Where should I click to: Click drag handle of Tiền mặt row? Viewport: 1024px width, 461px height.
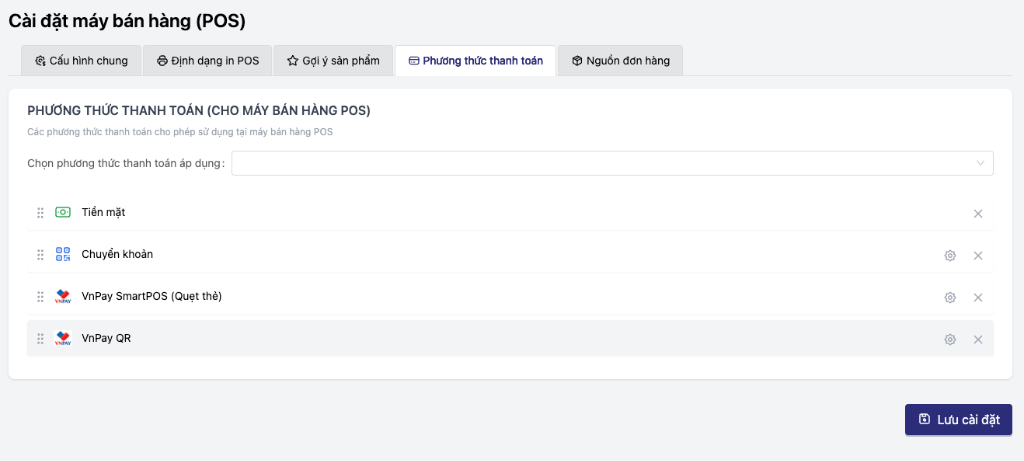coord(41,213)
